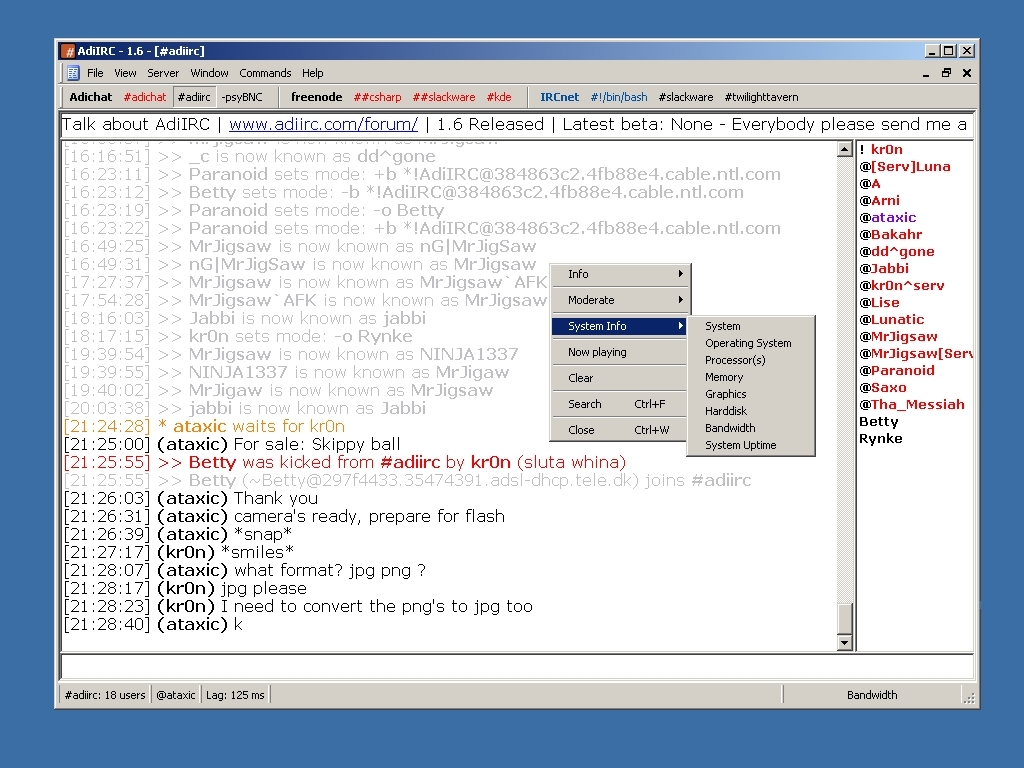Open the www.adiirc.com/forum/ link in topic
This screenshot has width=1024, height=768.
pos(323,124)
